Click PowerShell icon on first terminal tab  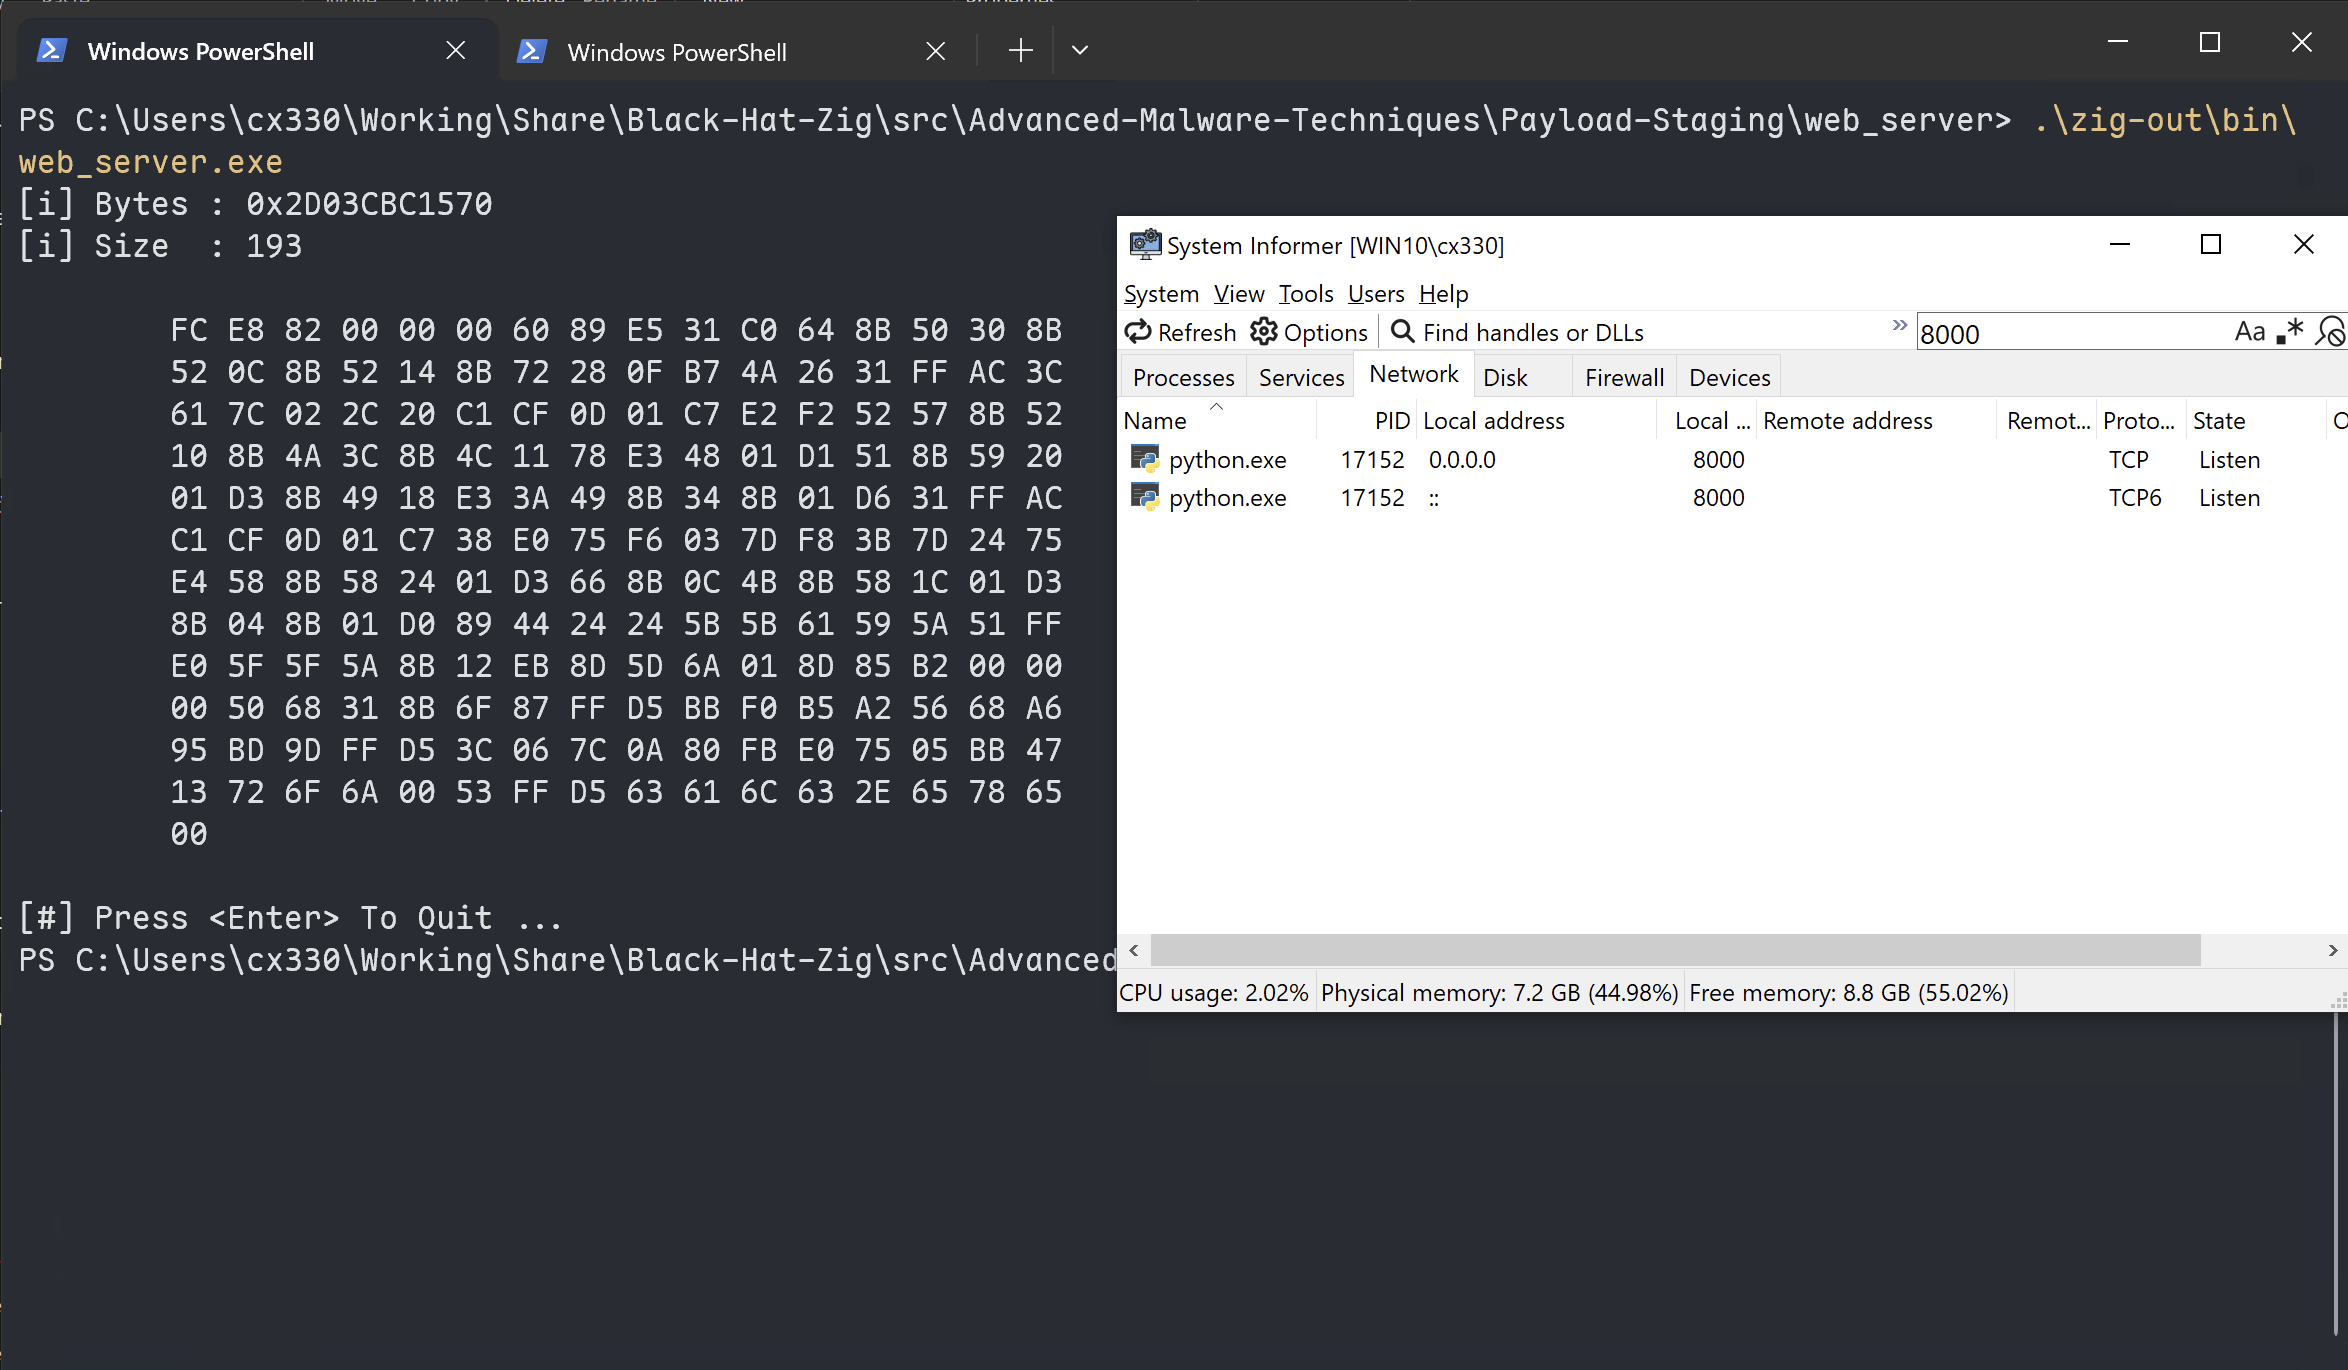click(x=52, y=51)
